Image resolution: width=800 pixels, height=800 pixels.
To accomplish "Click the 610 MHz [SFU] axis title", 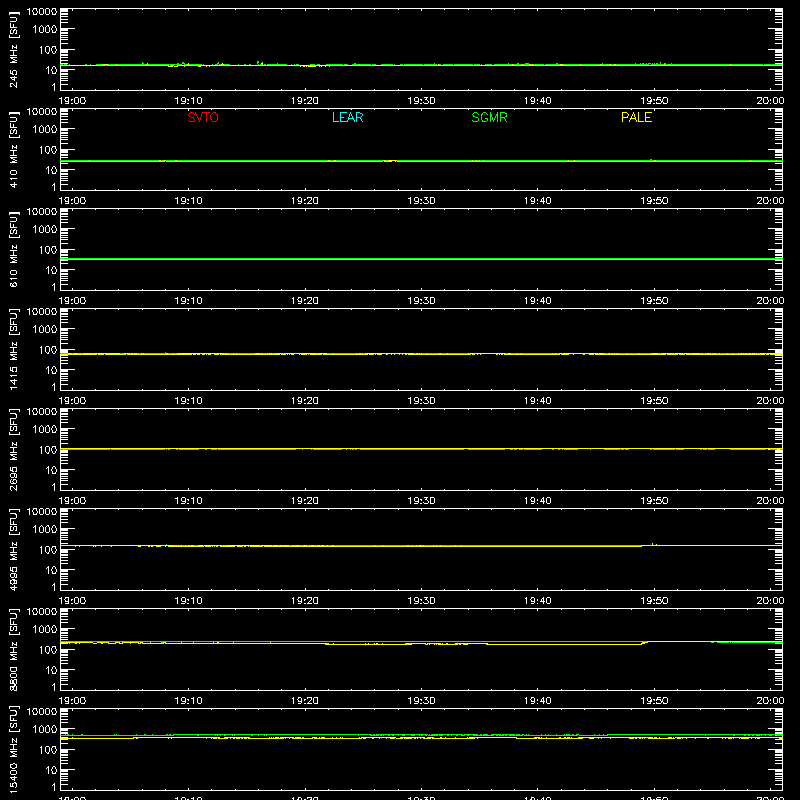I will coord(13,249).
